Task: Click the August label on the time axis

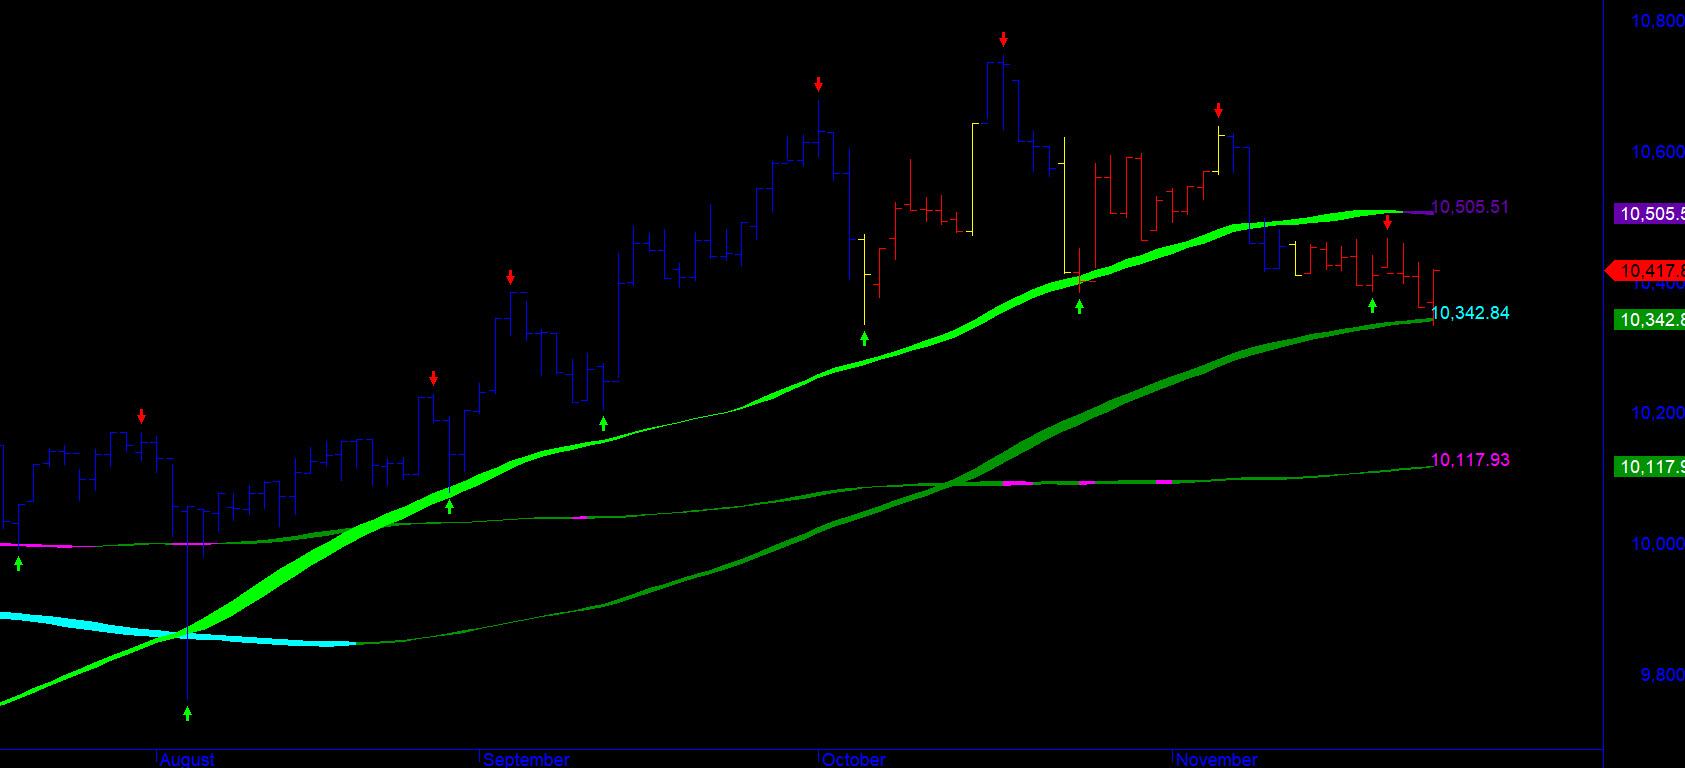Action: point(187,760)
